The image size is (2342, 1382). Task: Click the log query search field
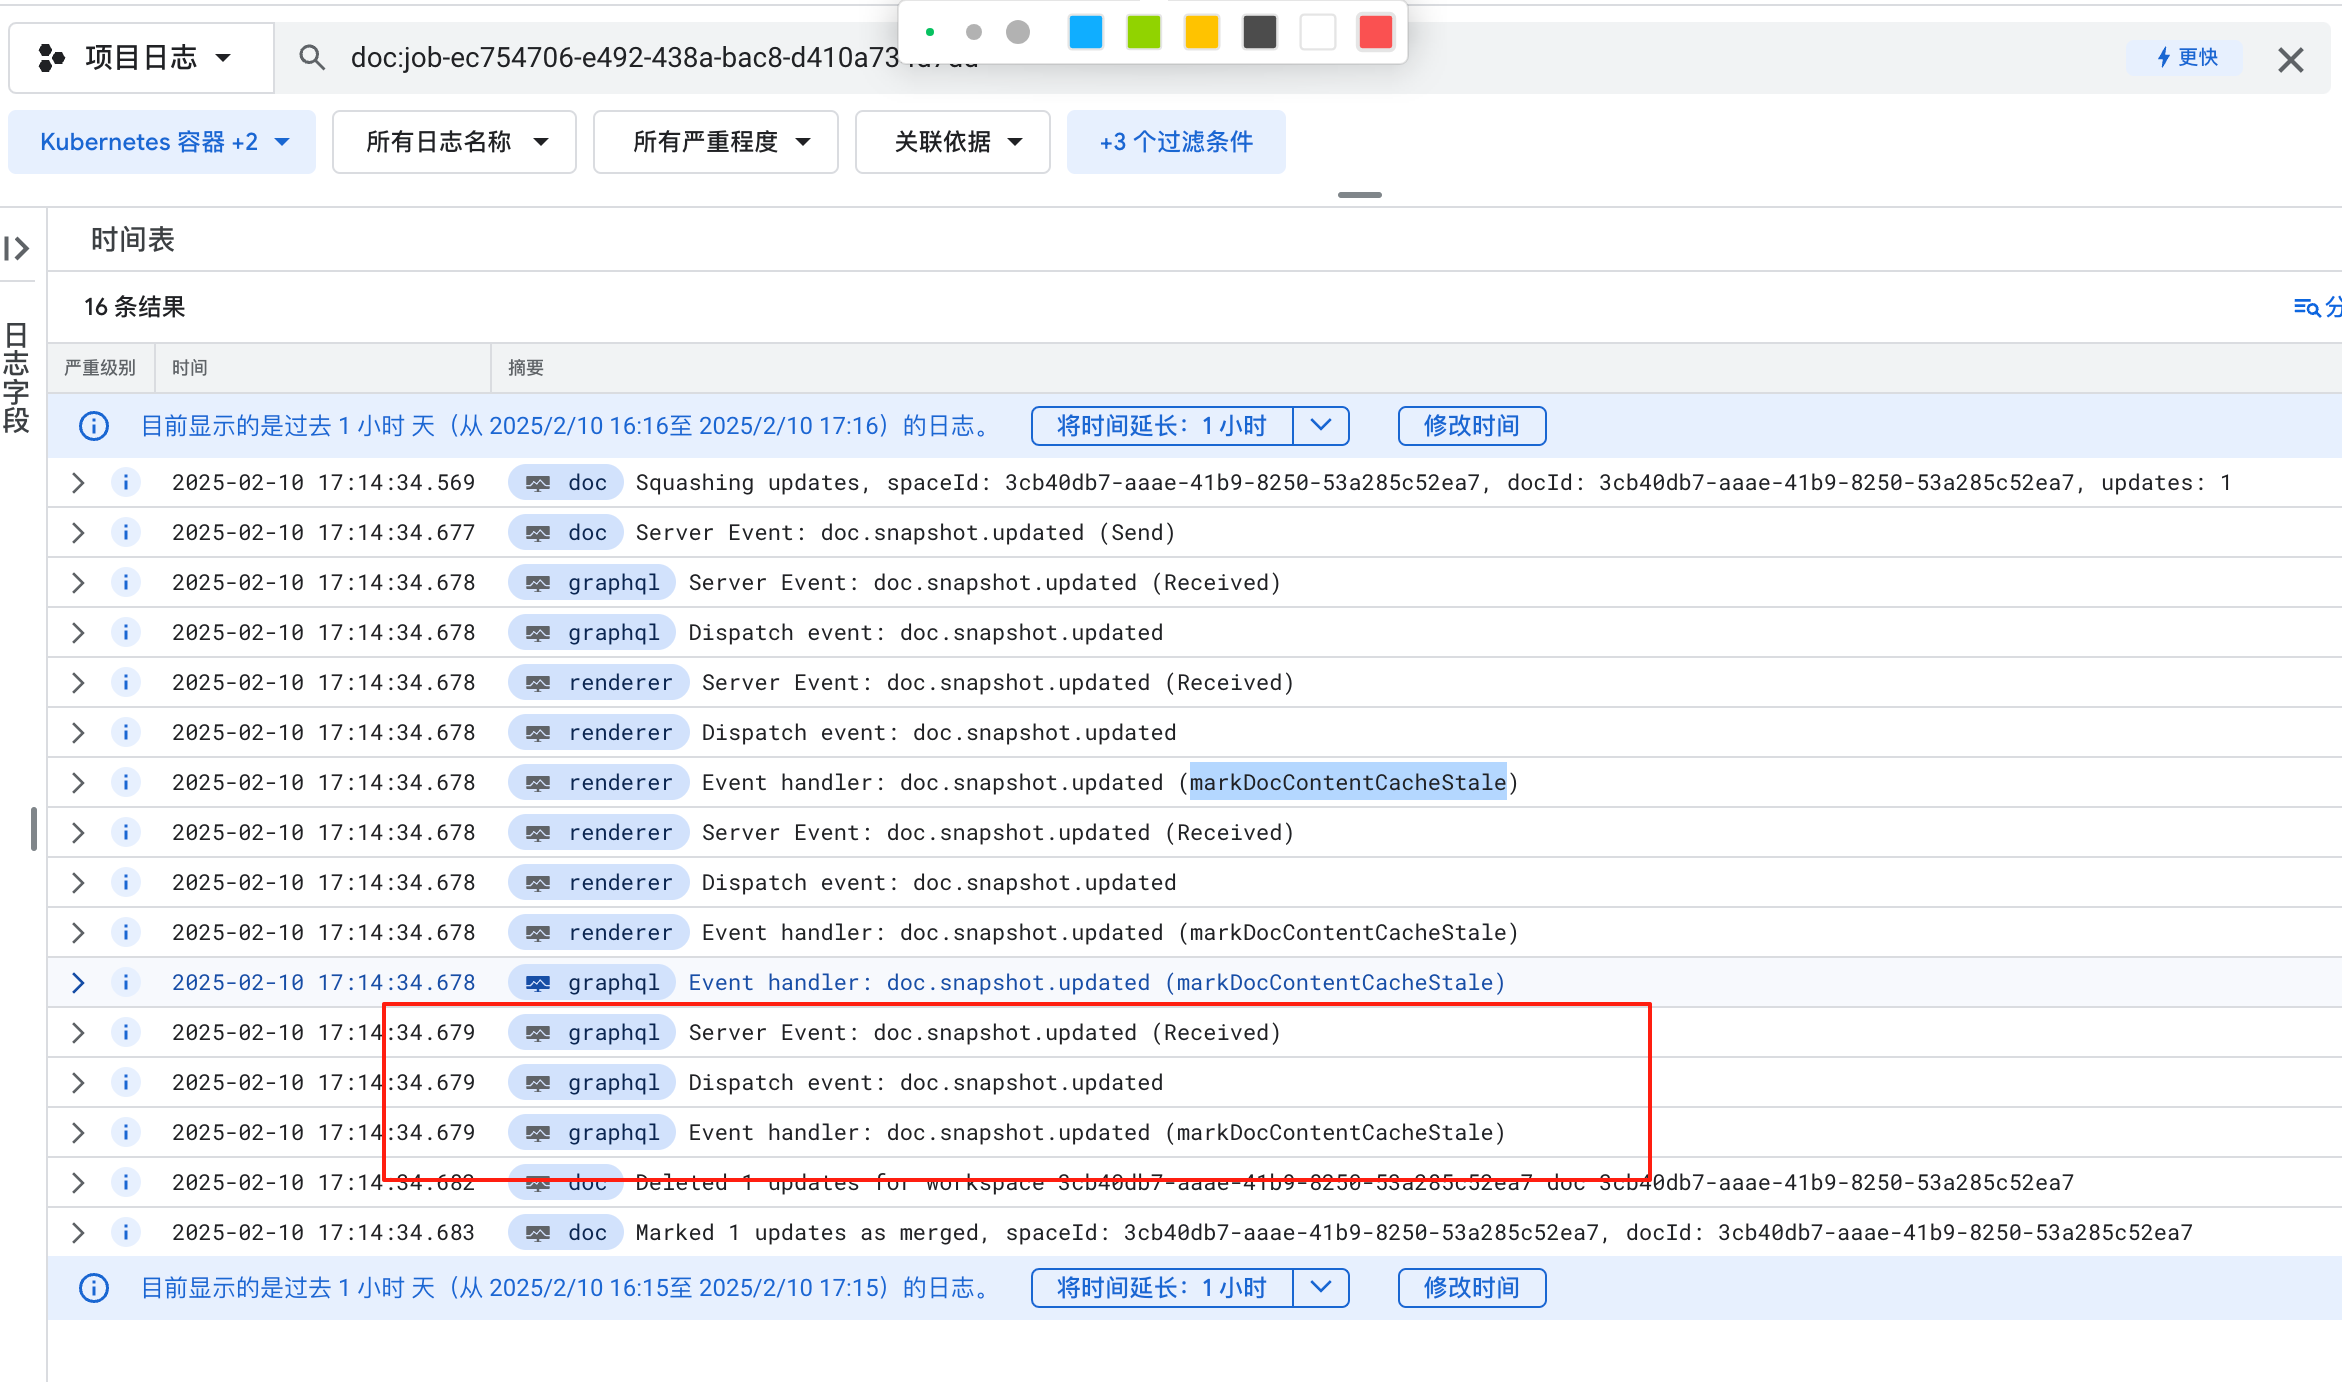620,58
